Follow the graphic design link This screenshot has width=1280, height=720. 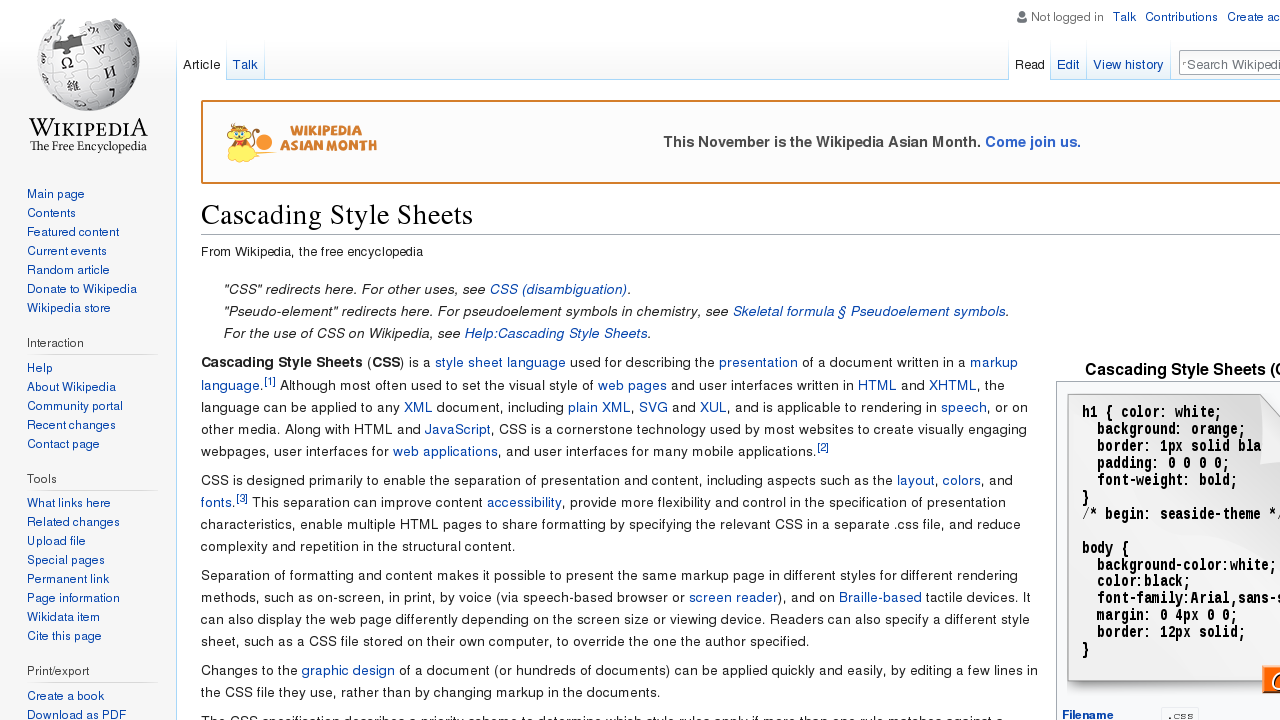coord(348,670)
